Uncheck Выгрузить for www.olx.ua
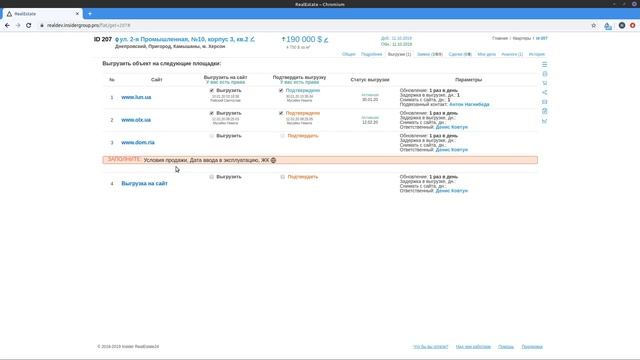 211,113
